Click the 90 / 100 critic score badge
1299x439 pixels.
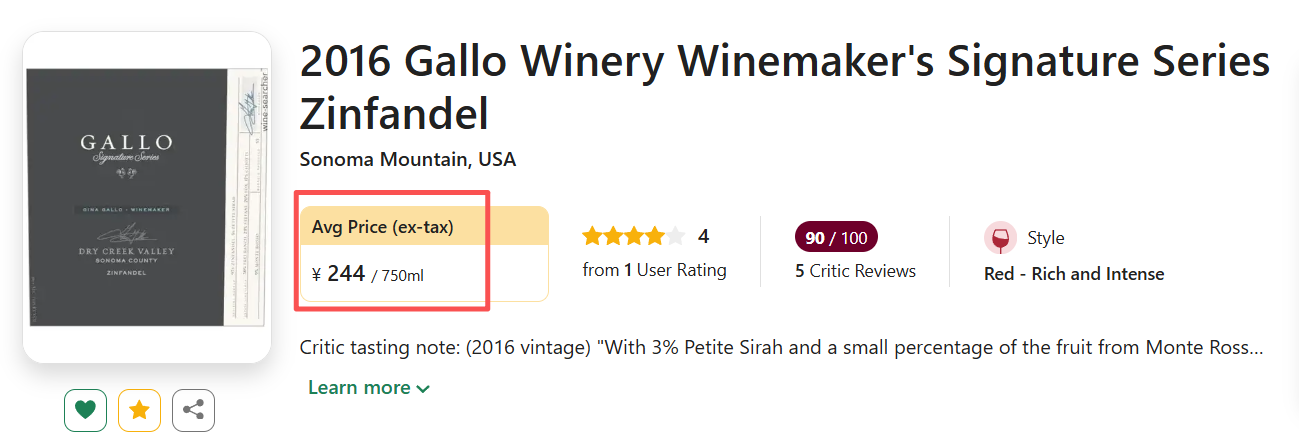point(836,238)
